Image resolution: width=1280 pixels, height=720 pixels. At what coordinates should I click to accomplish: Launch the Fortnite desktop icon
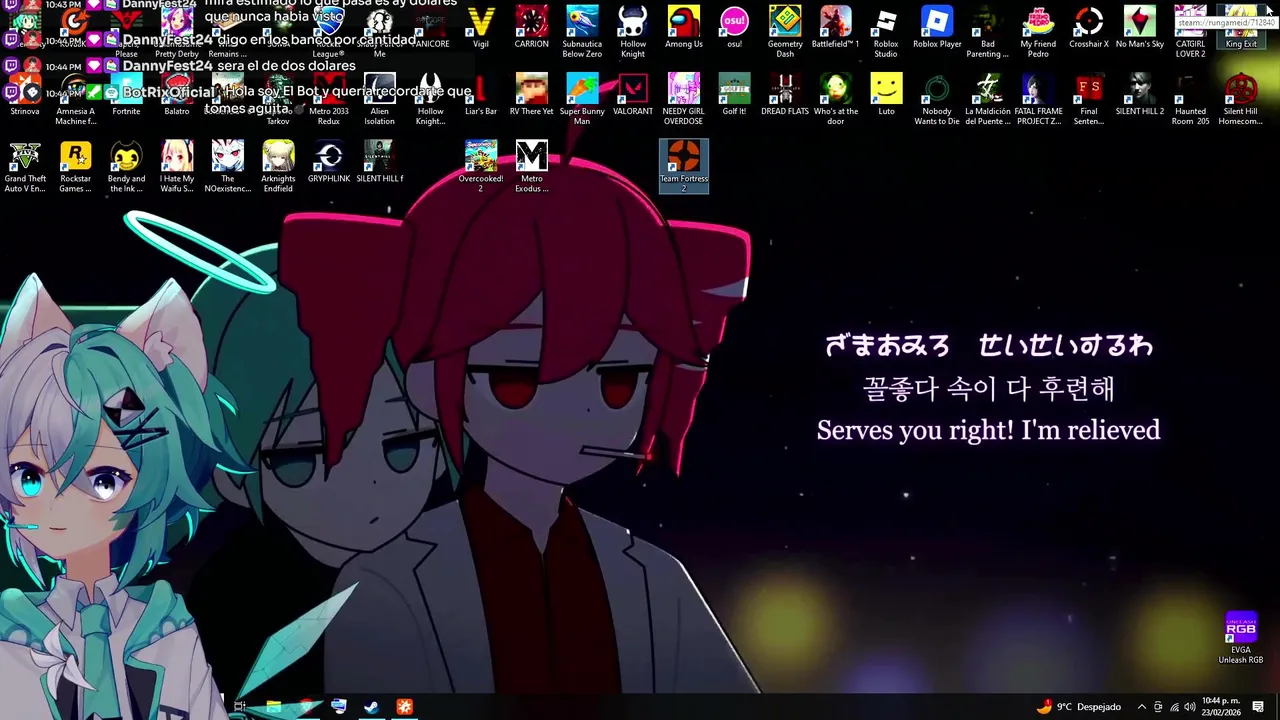[x=126, y=95]
